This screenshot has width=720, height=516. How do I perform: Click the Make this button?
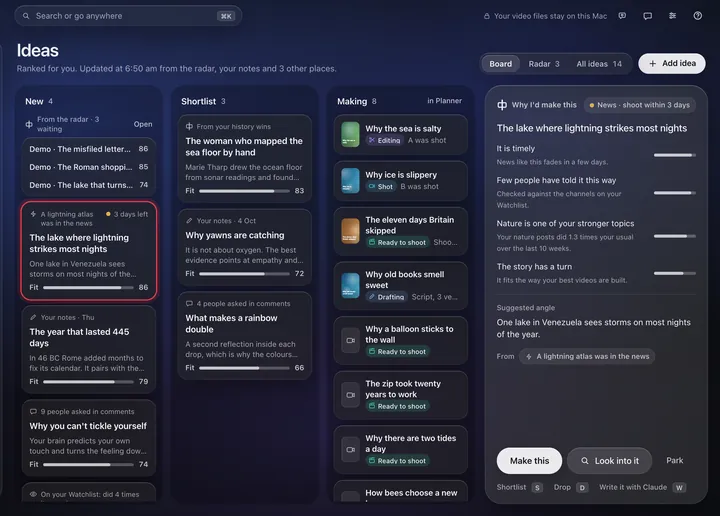pyautogui.click(x=529, y=460)
